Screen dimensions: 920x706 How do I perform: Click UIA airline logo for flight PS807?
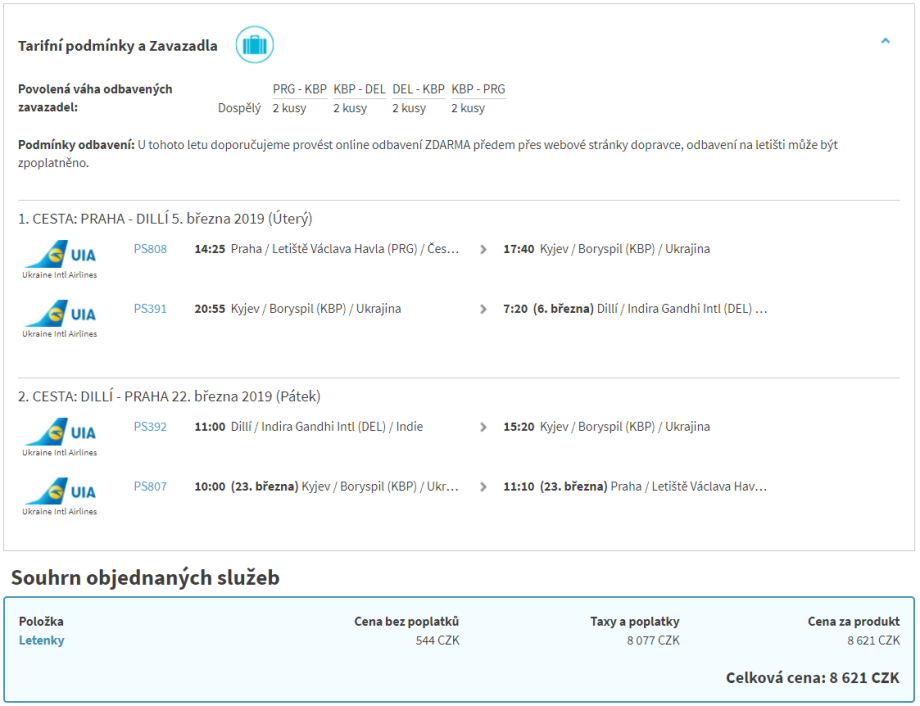click(60, 497)
